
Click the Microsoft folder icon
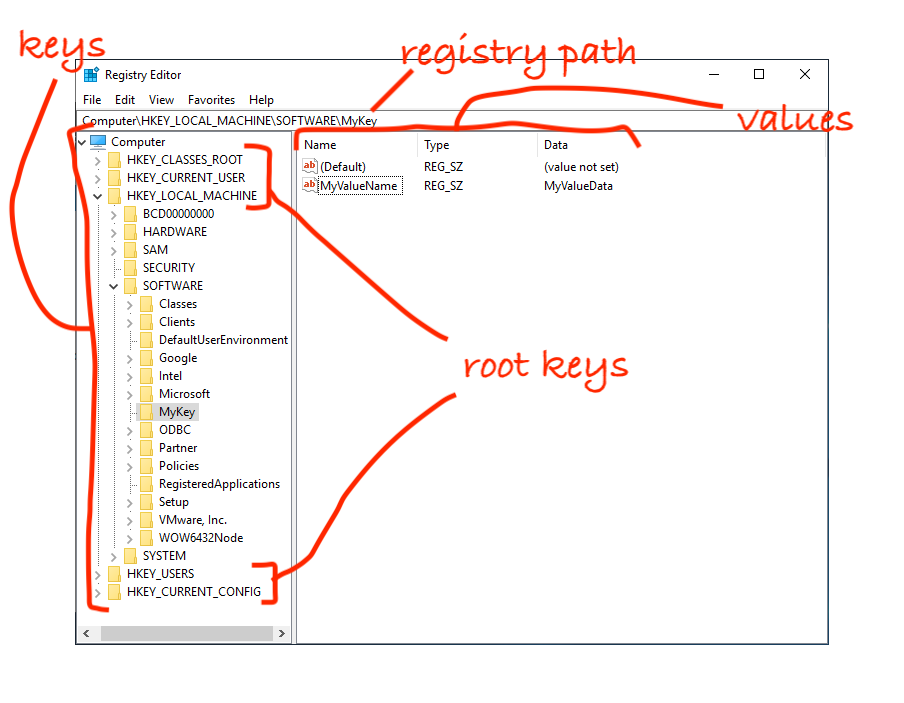(x=146, y=394)
